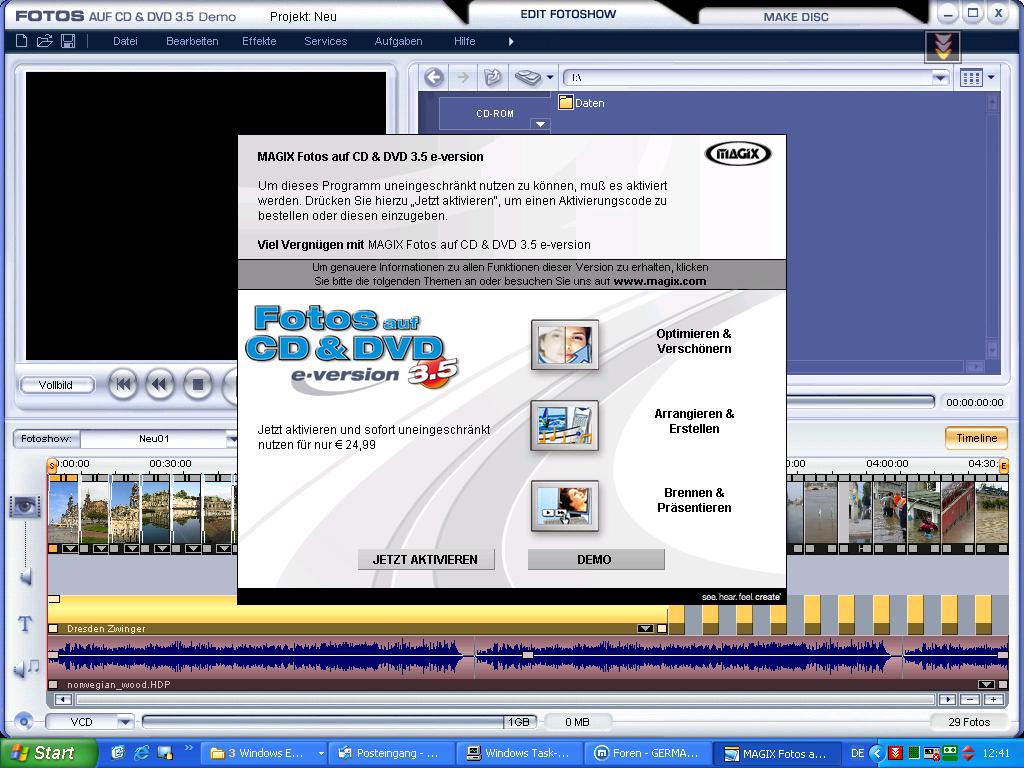Click the timeline horizontal scrollbar
The height and width of the screenshot is (768, 1024).
coord(505,699)
